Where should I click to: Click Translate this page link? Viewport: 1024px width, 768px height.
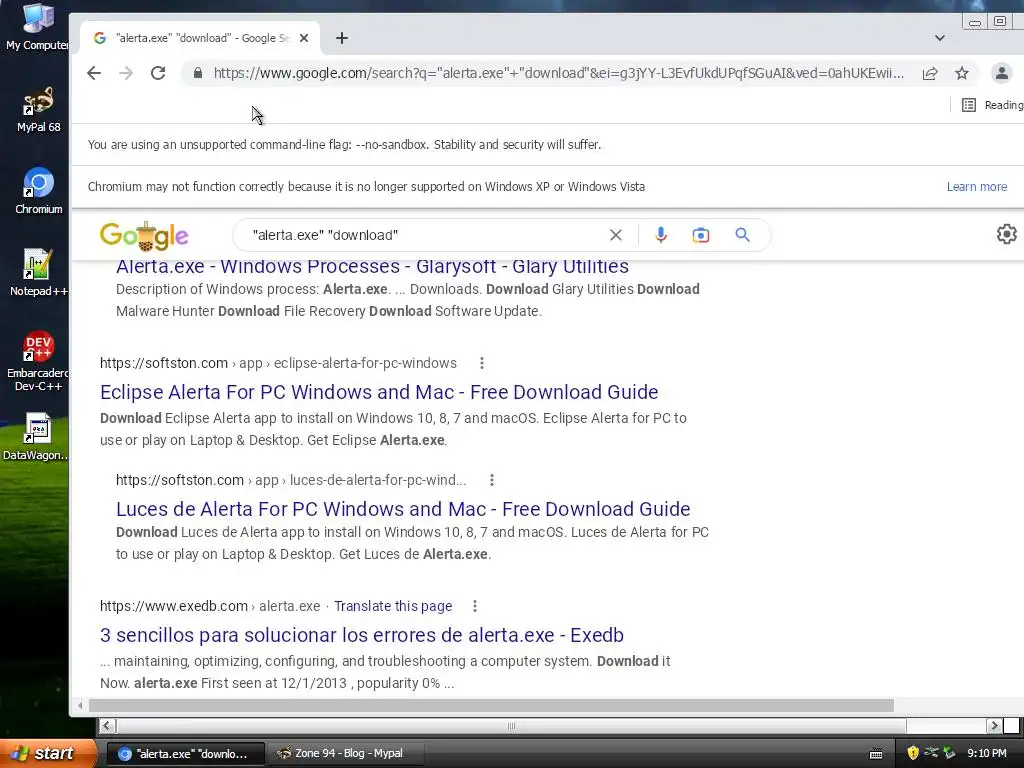393,606
